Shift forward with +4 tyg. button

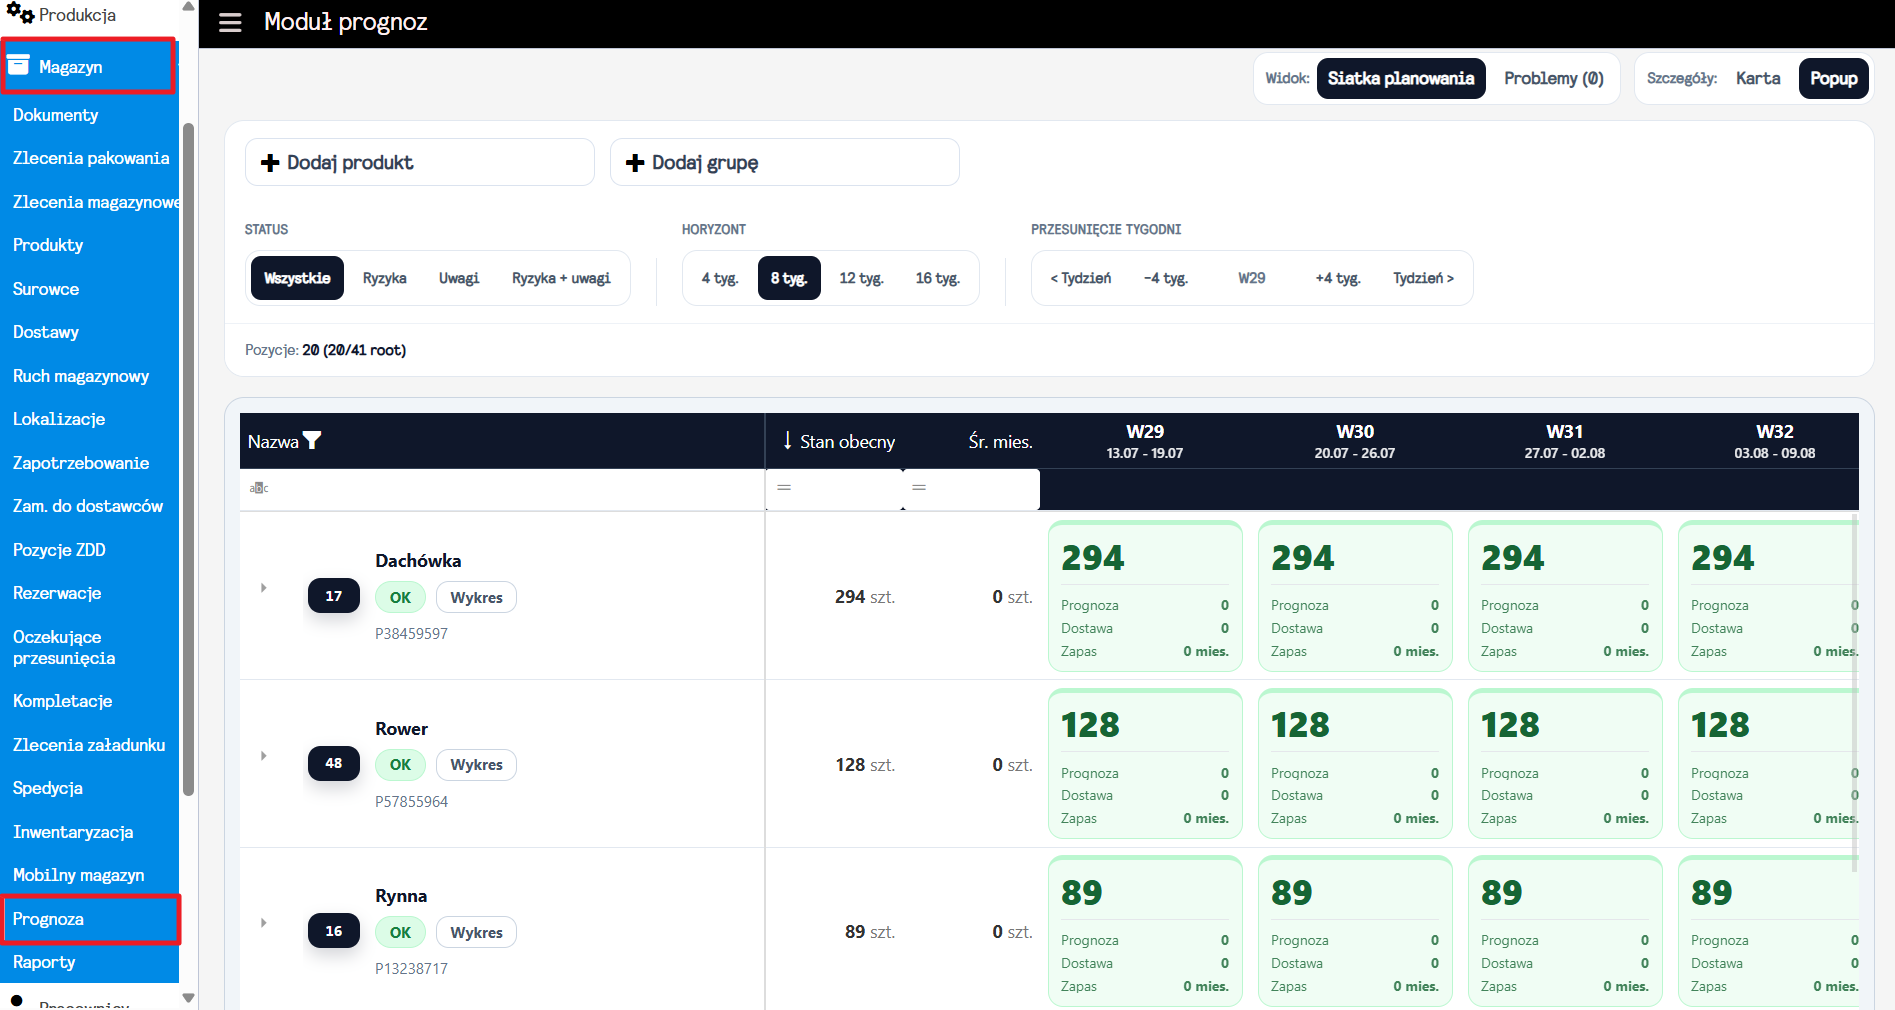[1338, 278]
